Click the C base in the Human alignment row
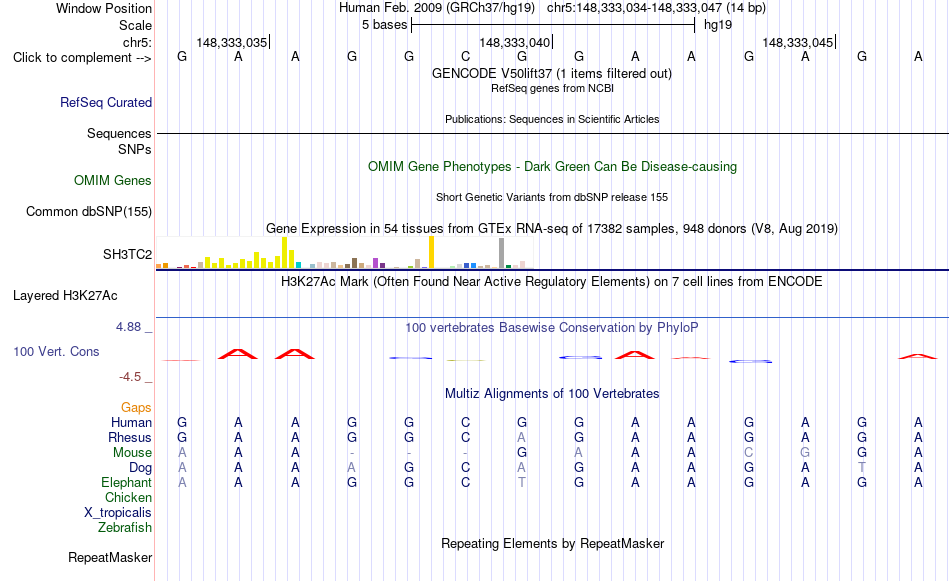 point(465,422)
